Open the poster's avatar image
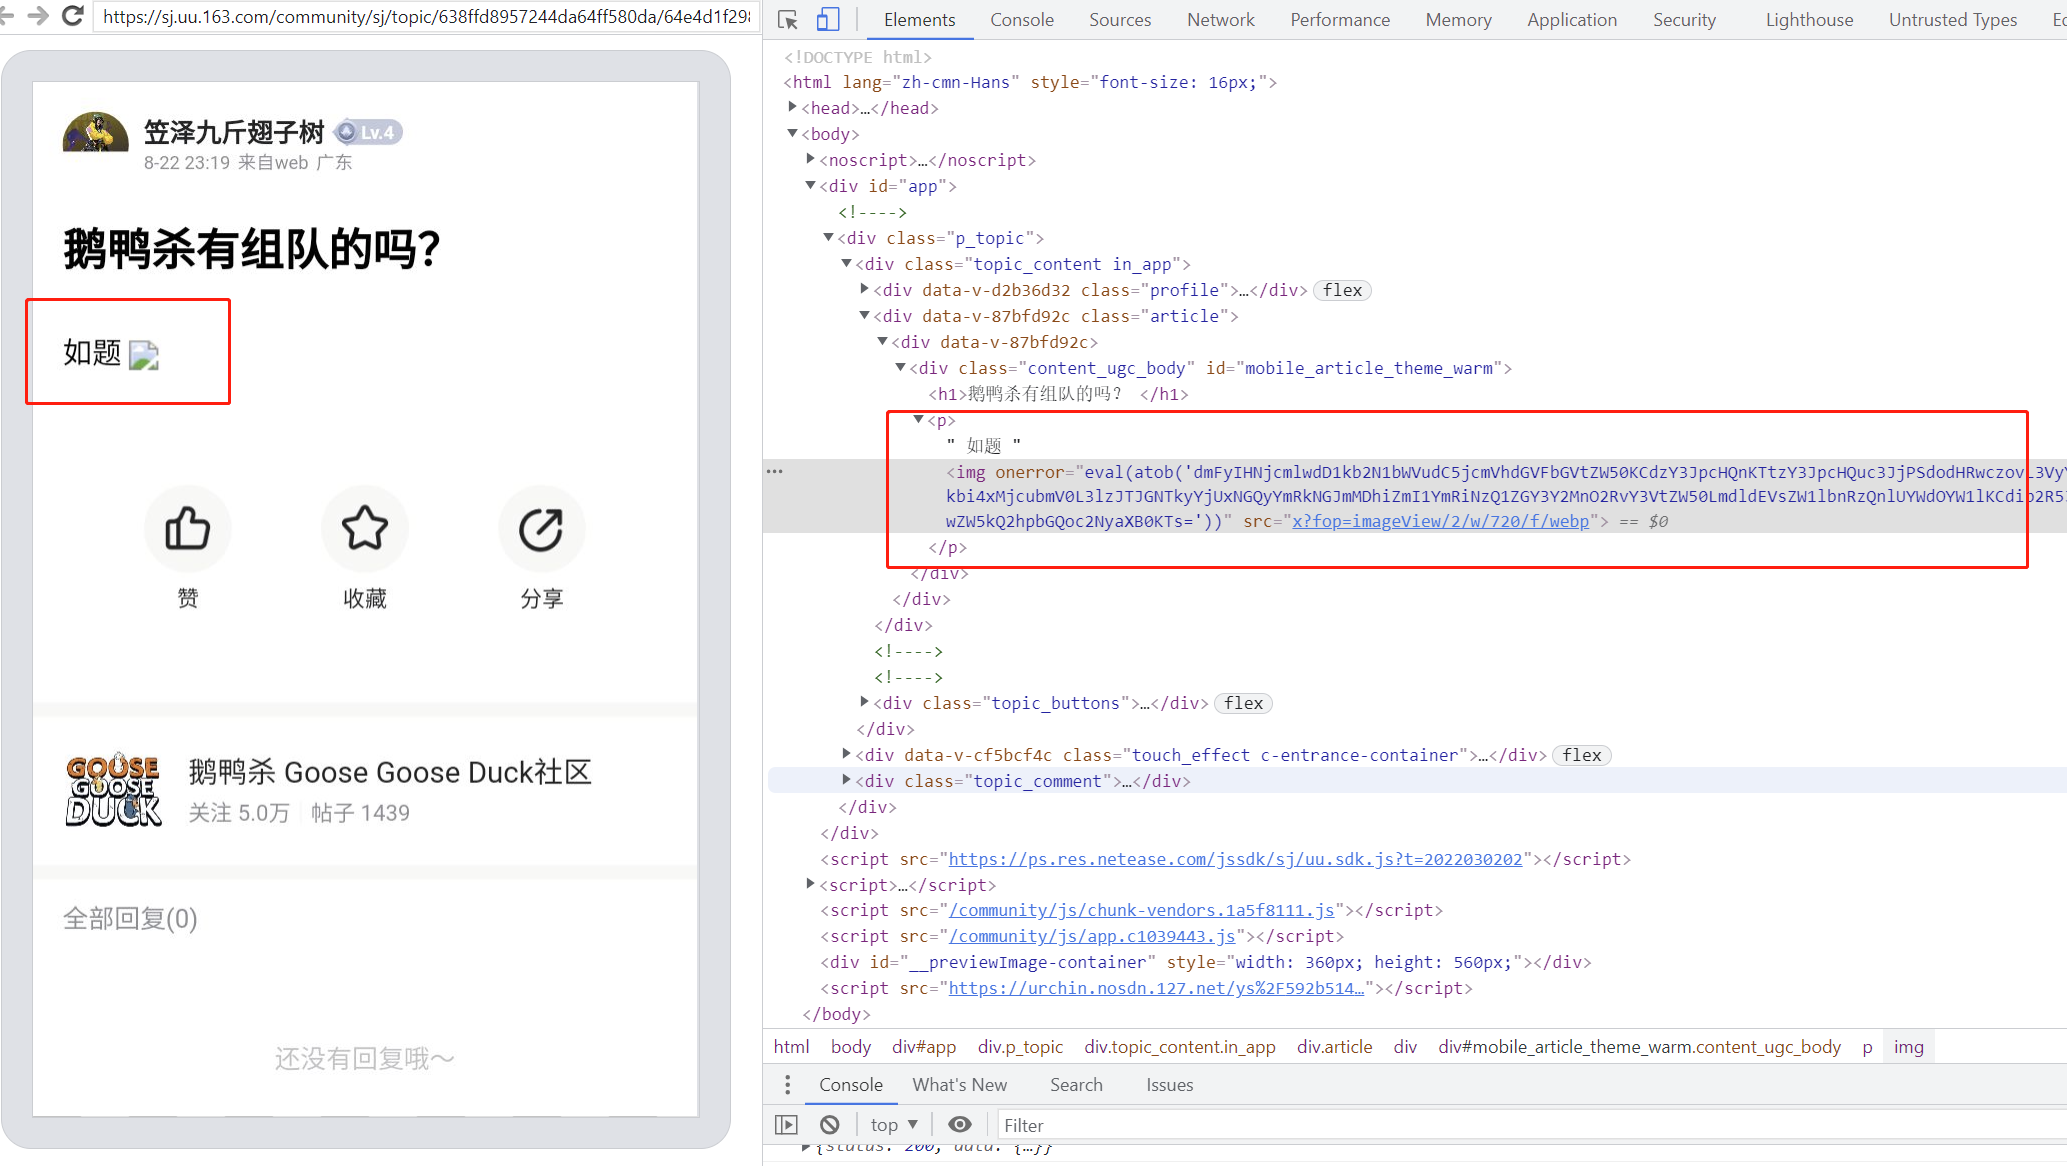The width and height of the screenshot is (2067, 1166). (x=96, y=132)
